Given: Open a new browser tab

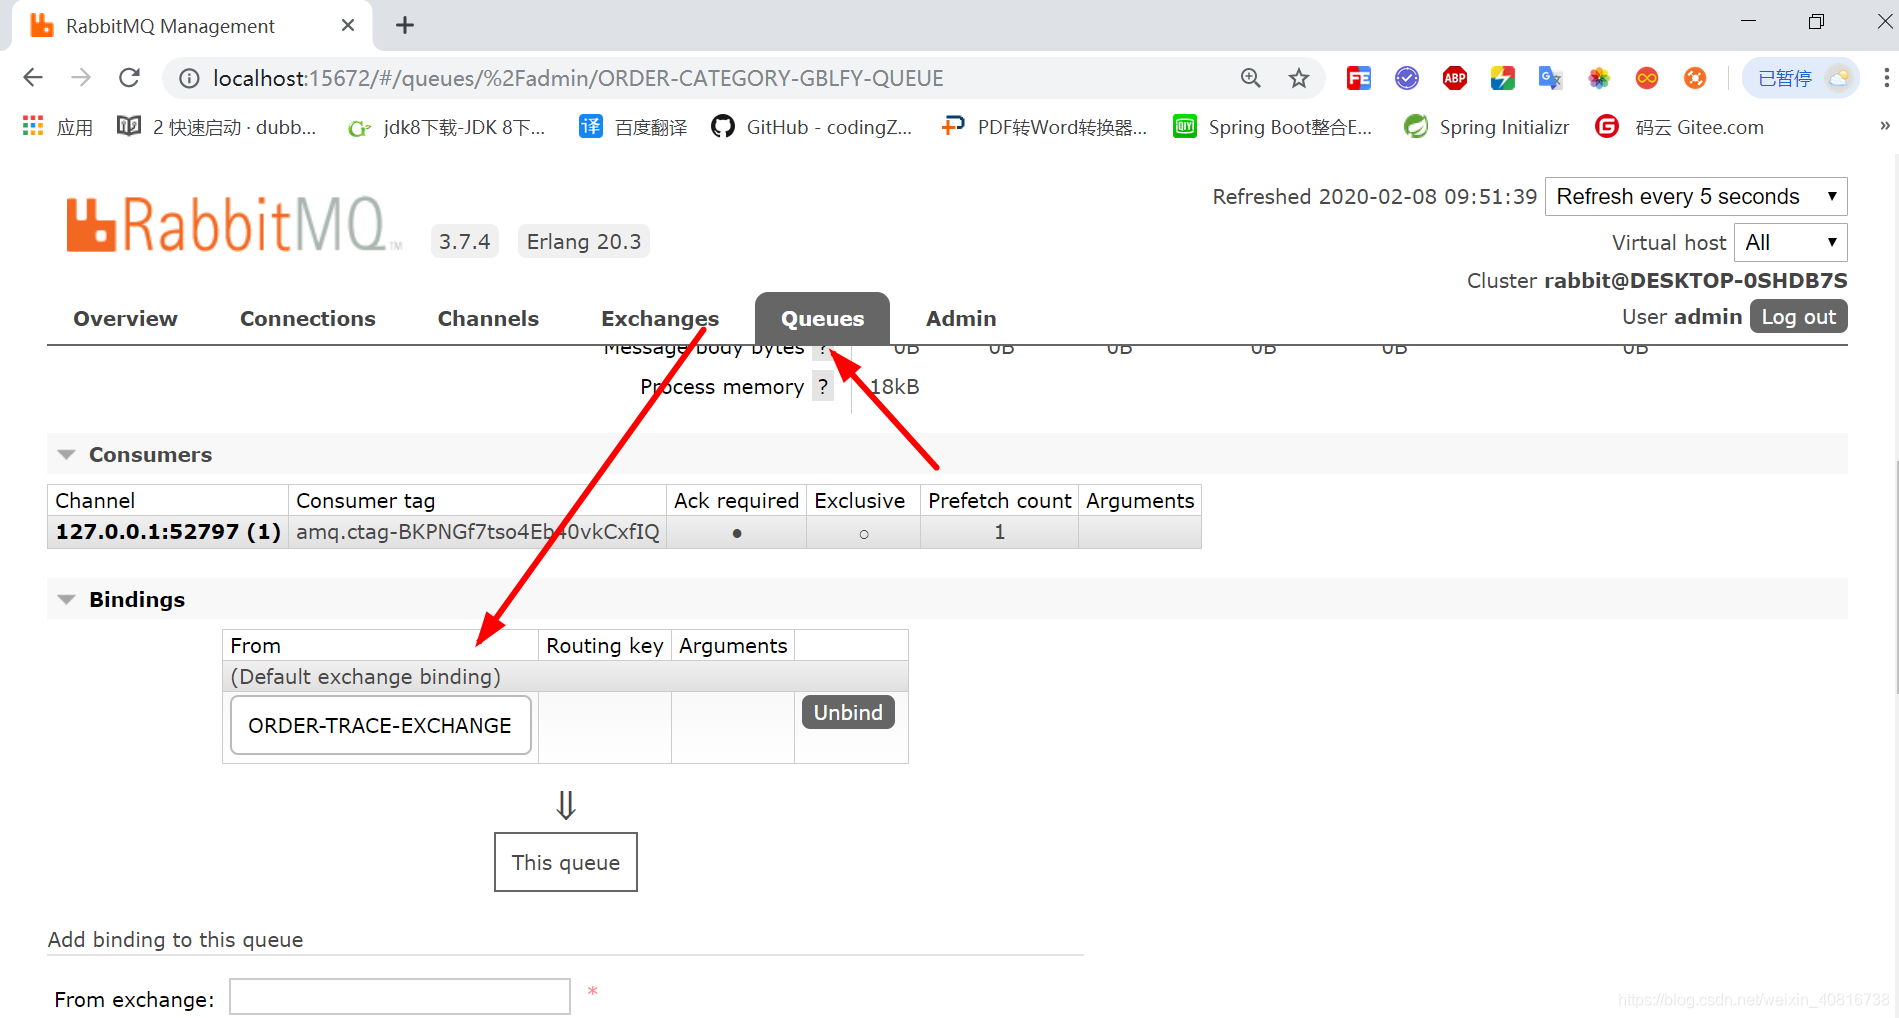Looking at the screenshot, I should coord(405,25).
